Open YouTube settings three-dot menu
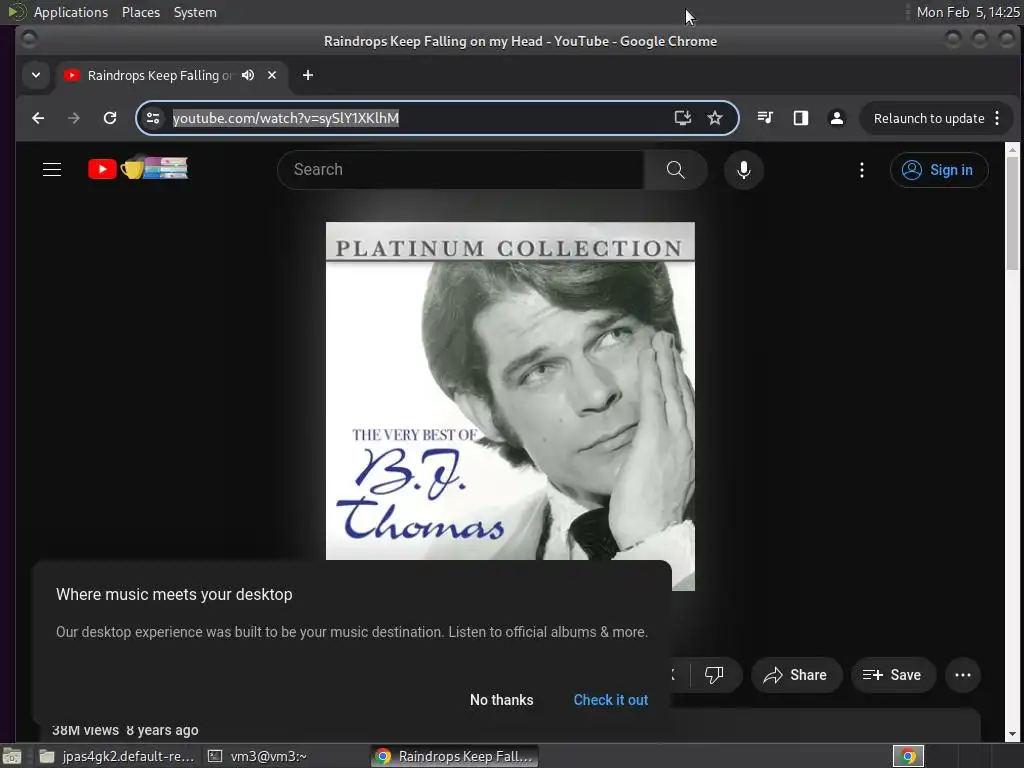This screenshot has height=768, width=1024. (862, 170)
